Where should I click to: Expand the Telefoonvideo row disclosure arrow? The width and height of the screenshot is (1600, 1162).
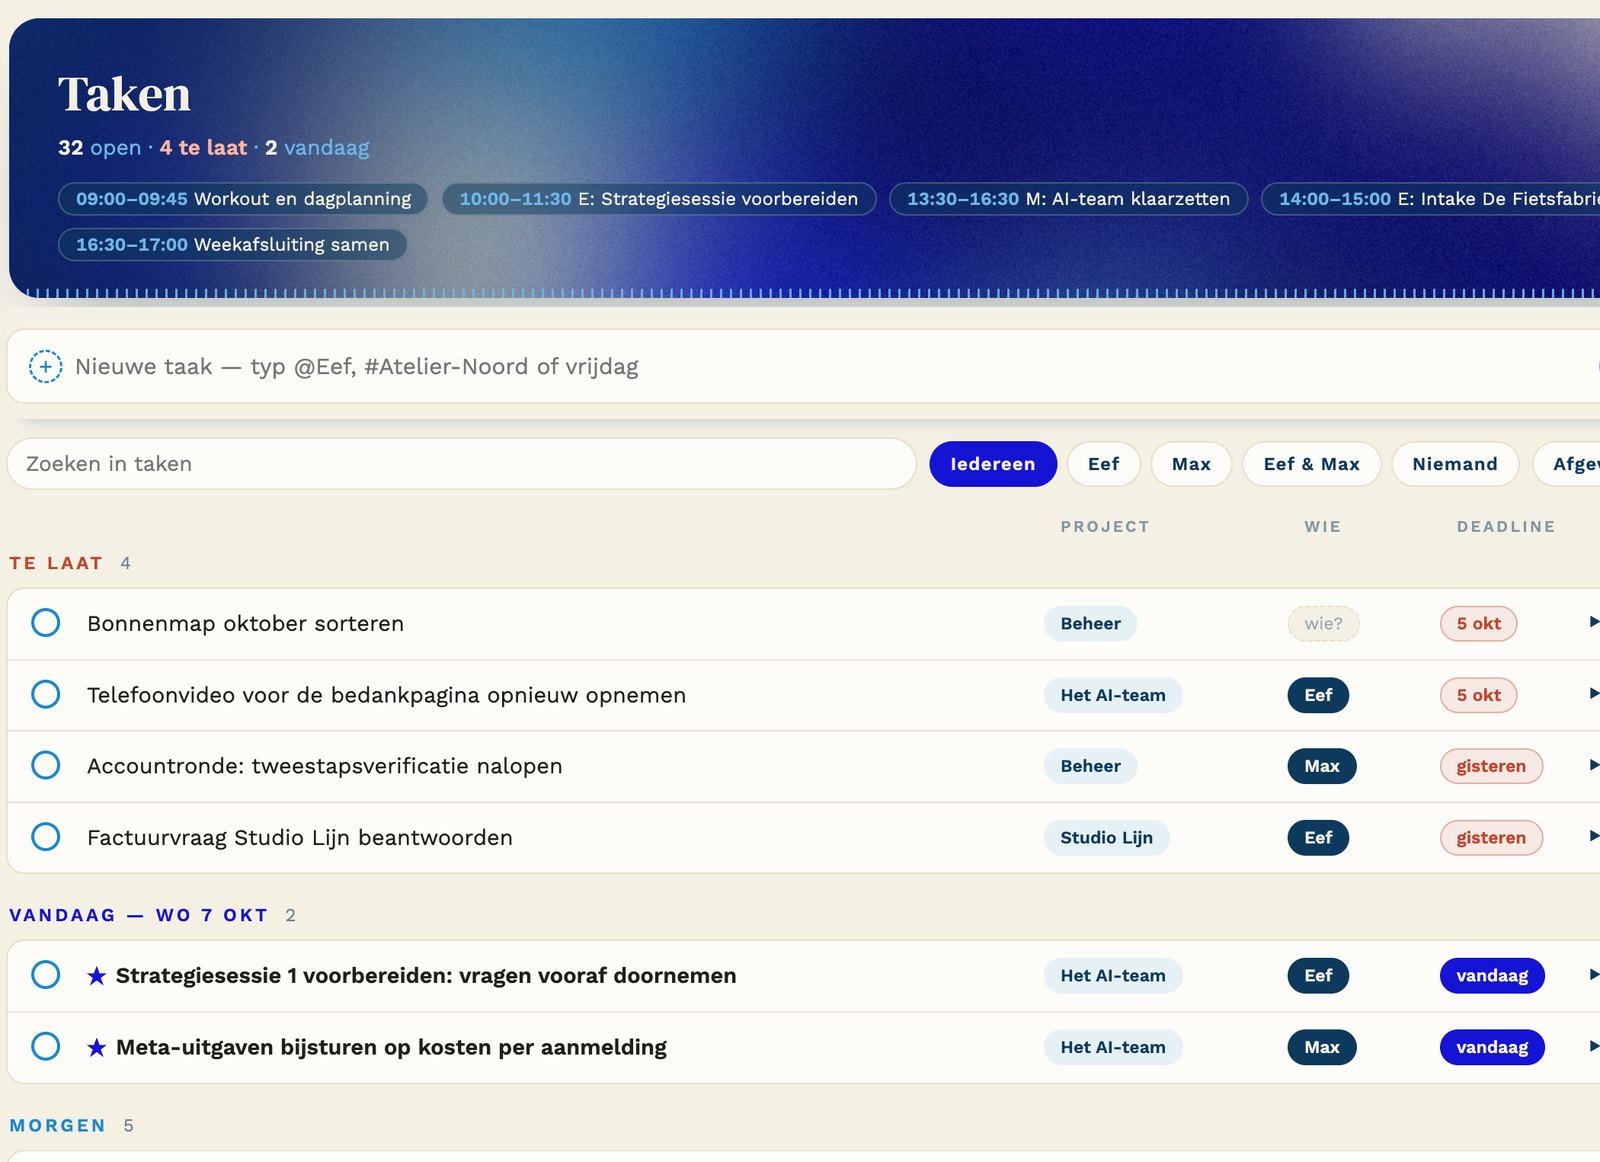[1593, 693]
